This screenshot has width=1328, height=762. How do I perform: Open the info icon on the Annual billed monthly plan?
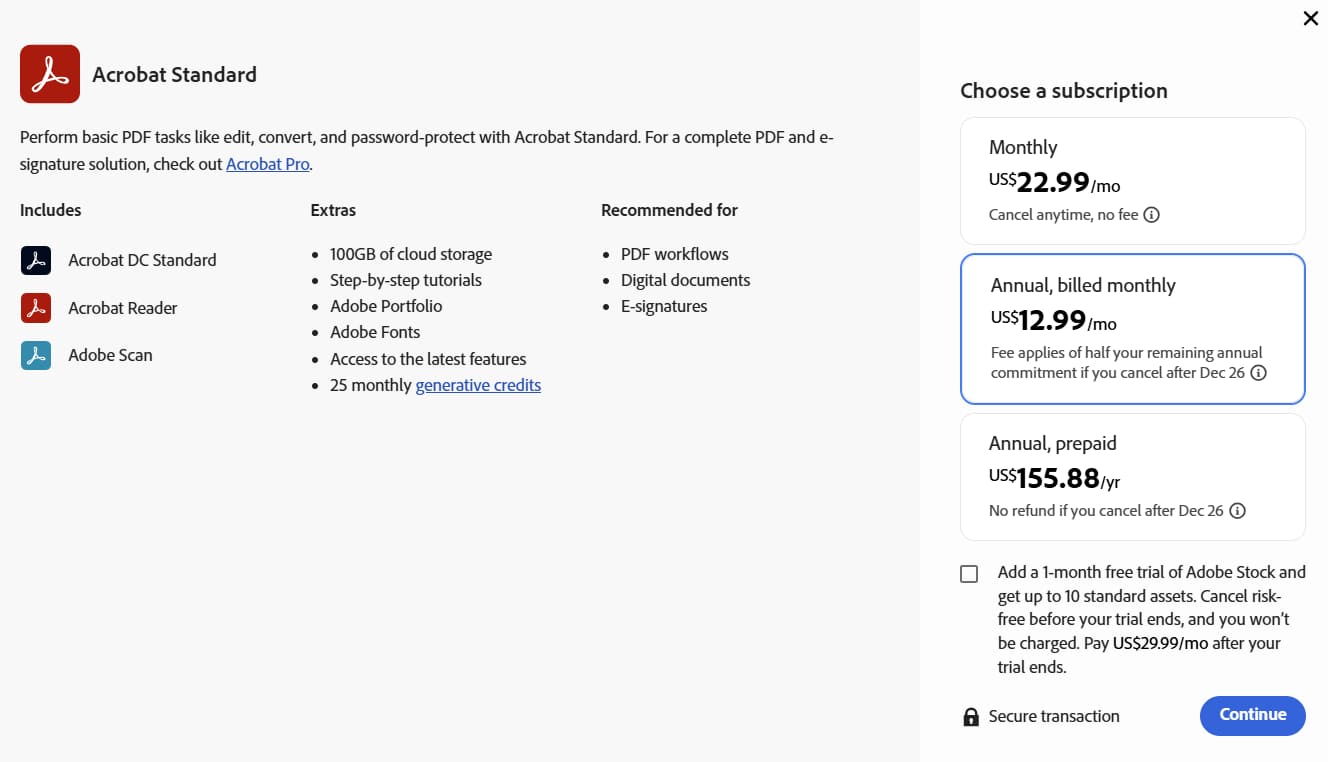coord(1258,371)
